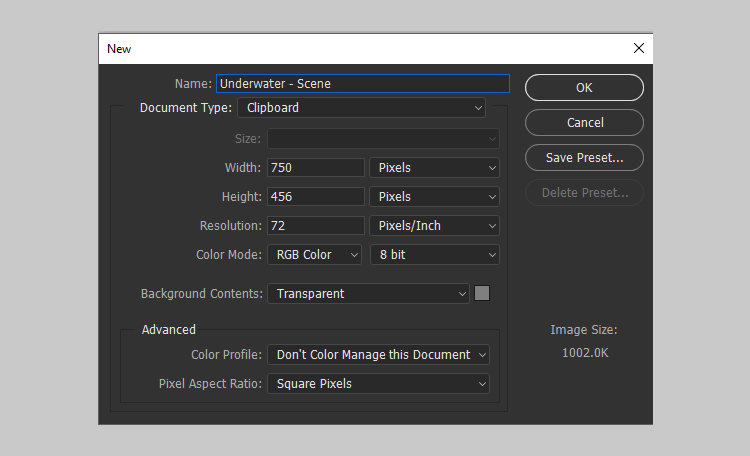750x456 pixels.
Task: Click the Advanced section label
Action: click(169, 330)
